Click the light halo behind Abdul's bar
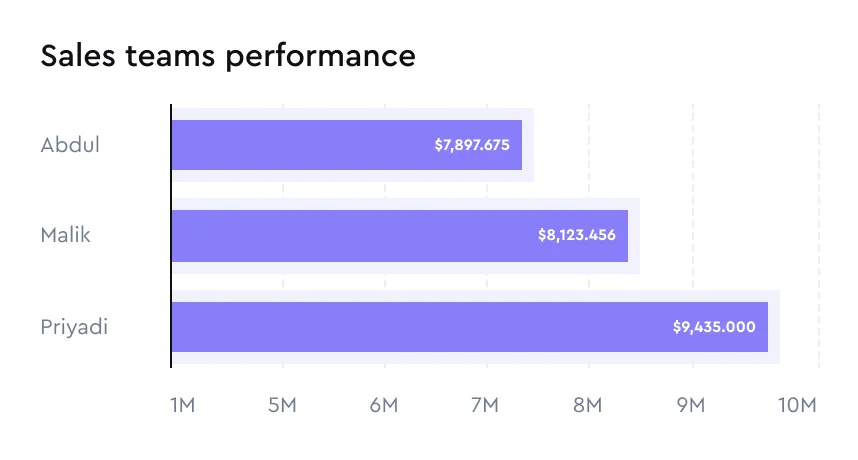This screenshot has width=858, height=460. click(528, 145)
